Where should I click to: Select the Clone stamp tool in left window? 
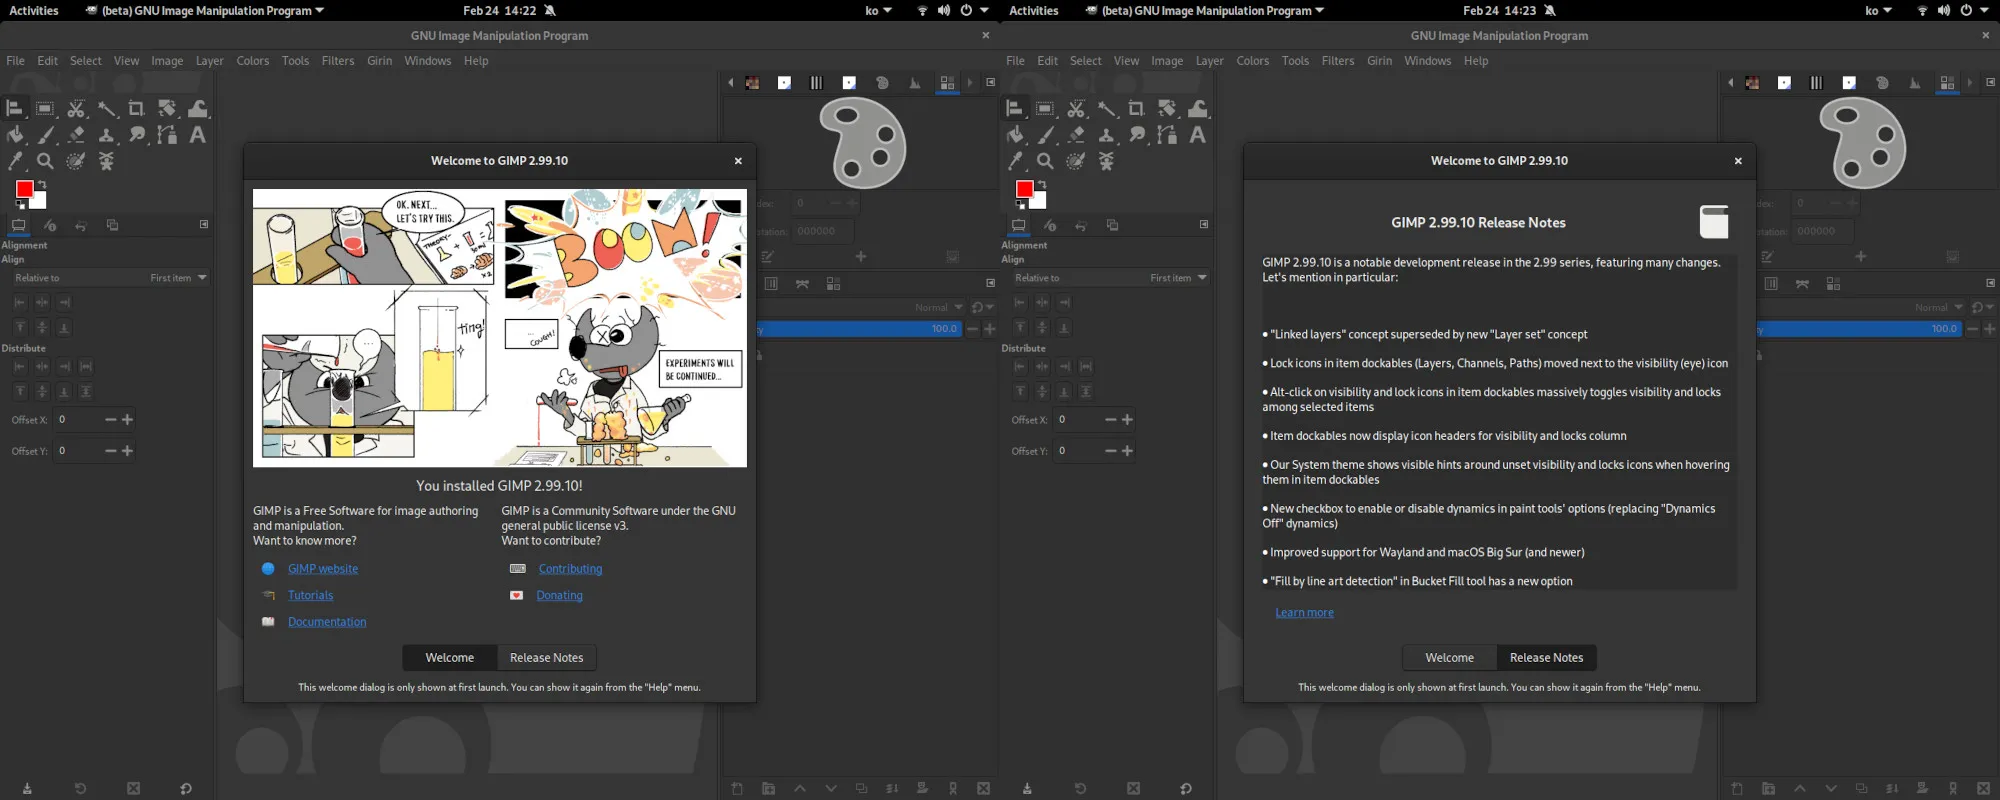(106, 135)
